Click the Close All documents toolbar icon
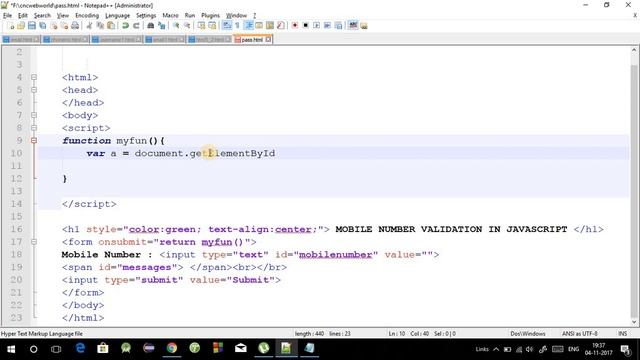640x360 pixels. pyautogui.click(x=64, y=25)
